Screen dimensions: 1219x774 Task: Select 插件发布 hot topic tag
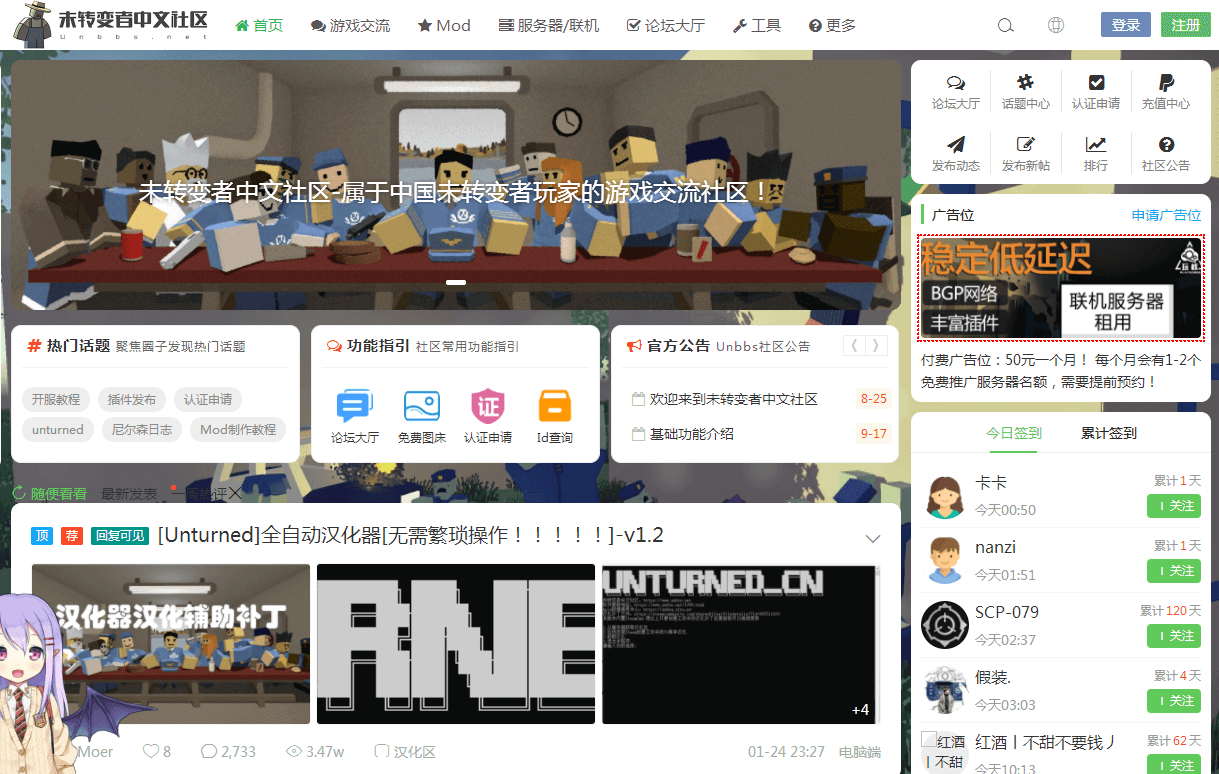point(132,399)
